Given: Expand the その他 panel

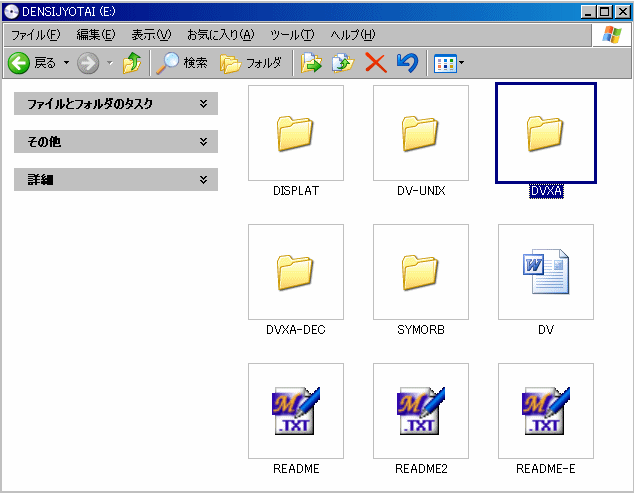Looking at the screenshot, I should tap(116, 142).
